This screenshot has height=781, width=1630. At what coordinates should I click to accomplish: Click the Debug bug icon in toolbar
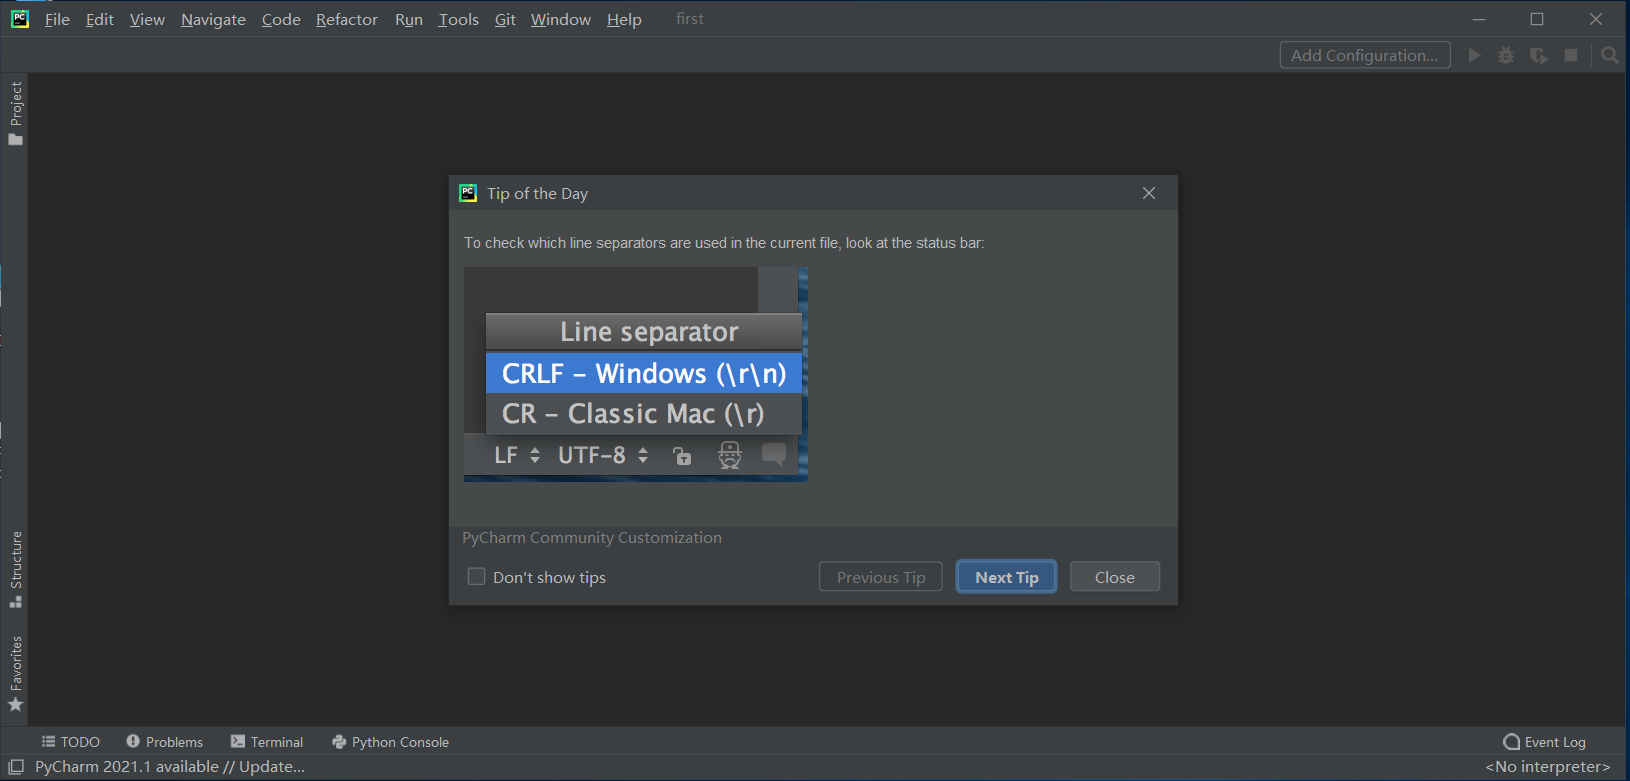1506,55
